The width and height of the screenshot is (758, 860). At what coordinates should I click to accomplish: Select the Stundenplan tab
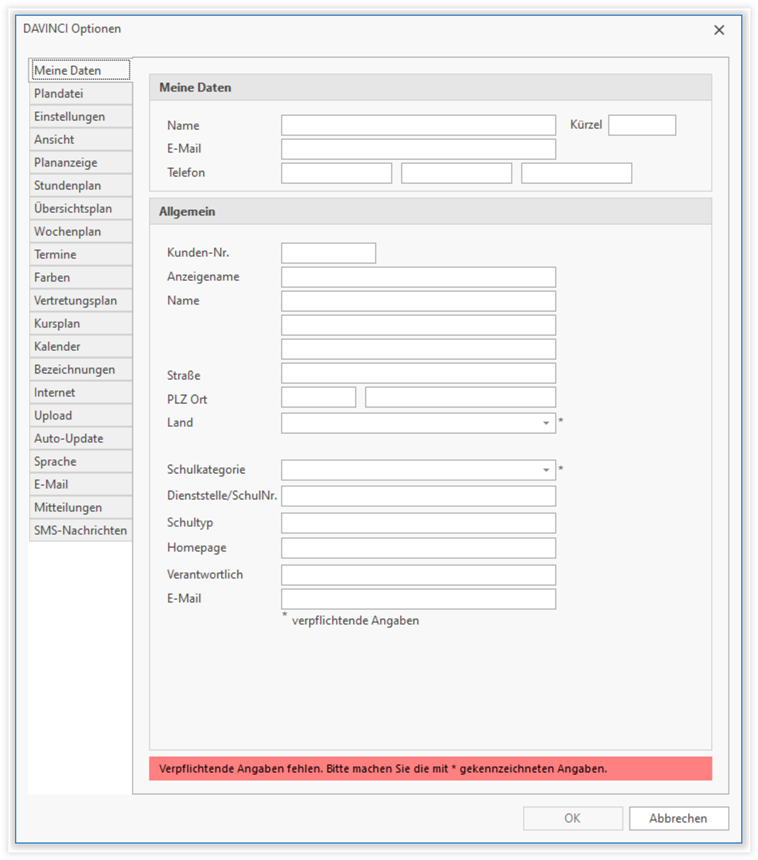80,186
